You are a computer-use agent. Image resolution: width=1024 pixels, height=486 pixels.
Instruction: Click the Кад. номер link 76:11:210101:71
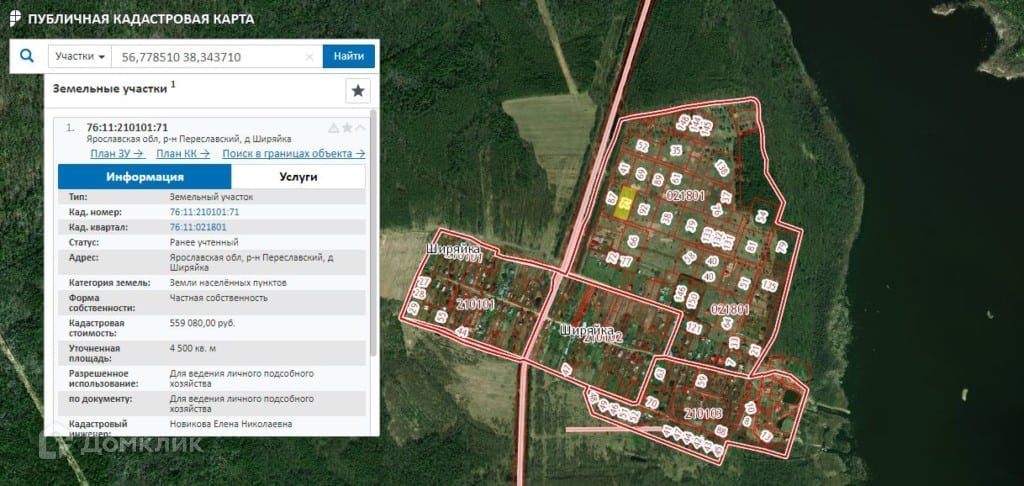(x=204, y=212)
